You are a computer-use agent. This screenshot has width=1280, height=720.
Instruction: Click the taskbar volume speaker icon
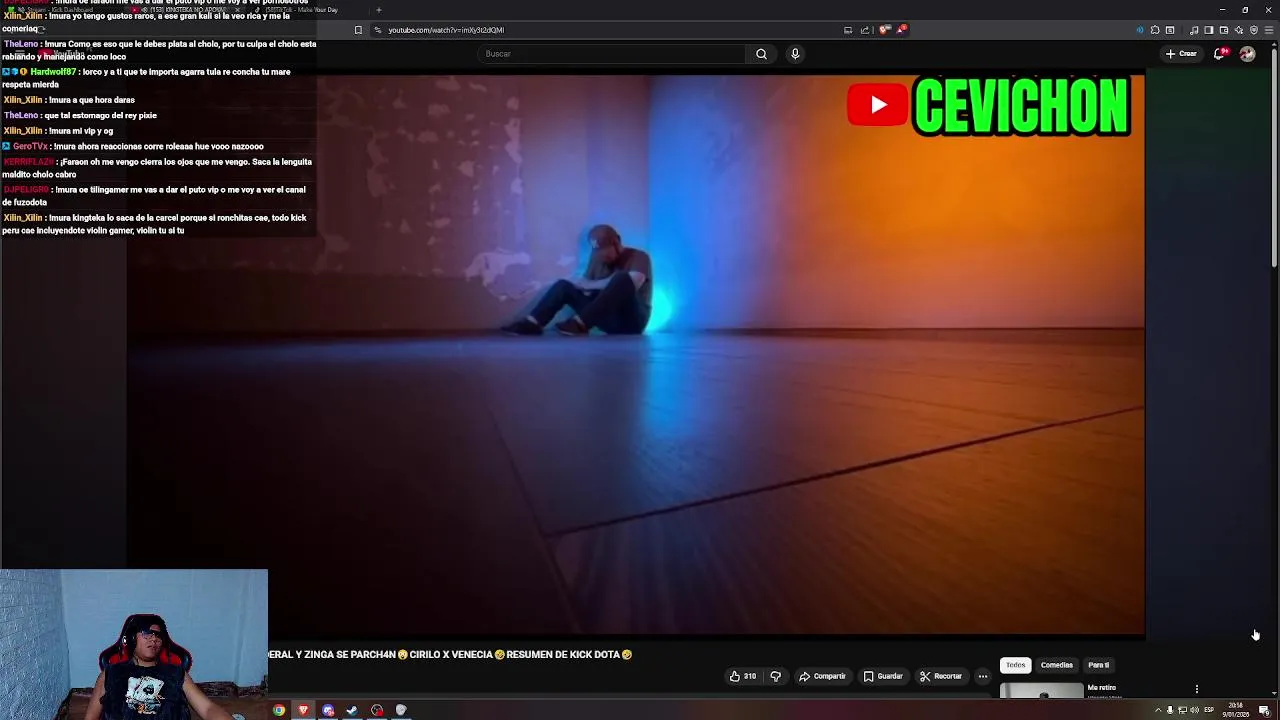[x=1194, y=711]
